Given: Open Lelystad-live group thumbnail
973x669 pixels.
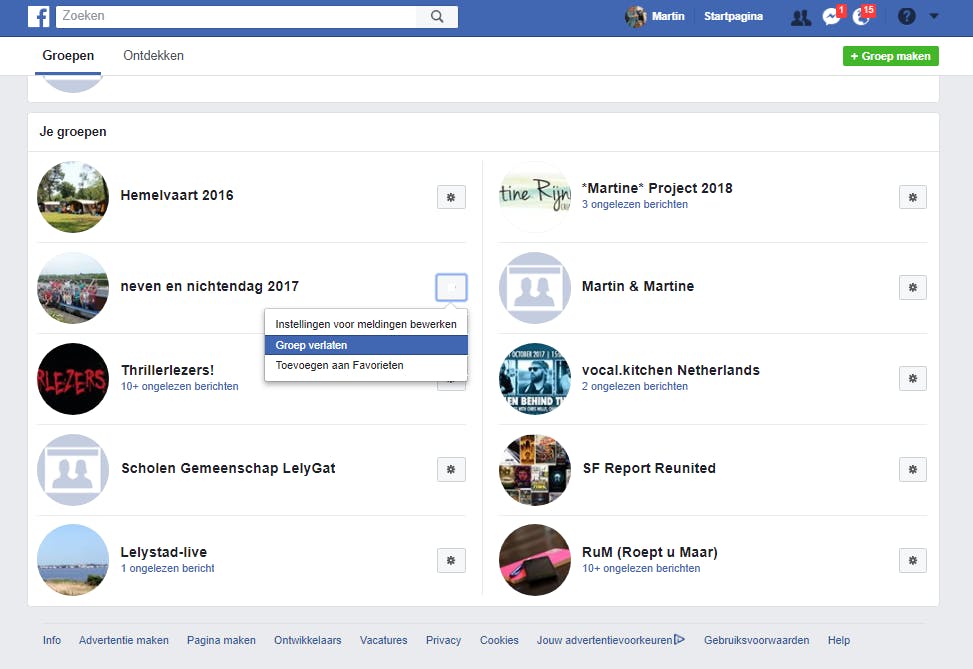Looking at the screenshot, I should (x=73, y=560).
